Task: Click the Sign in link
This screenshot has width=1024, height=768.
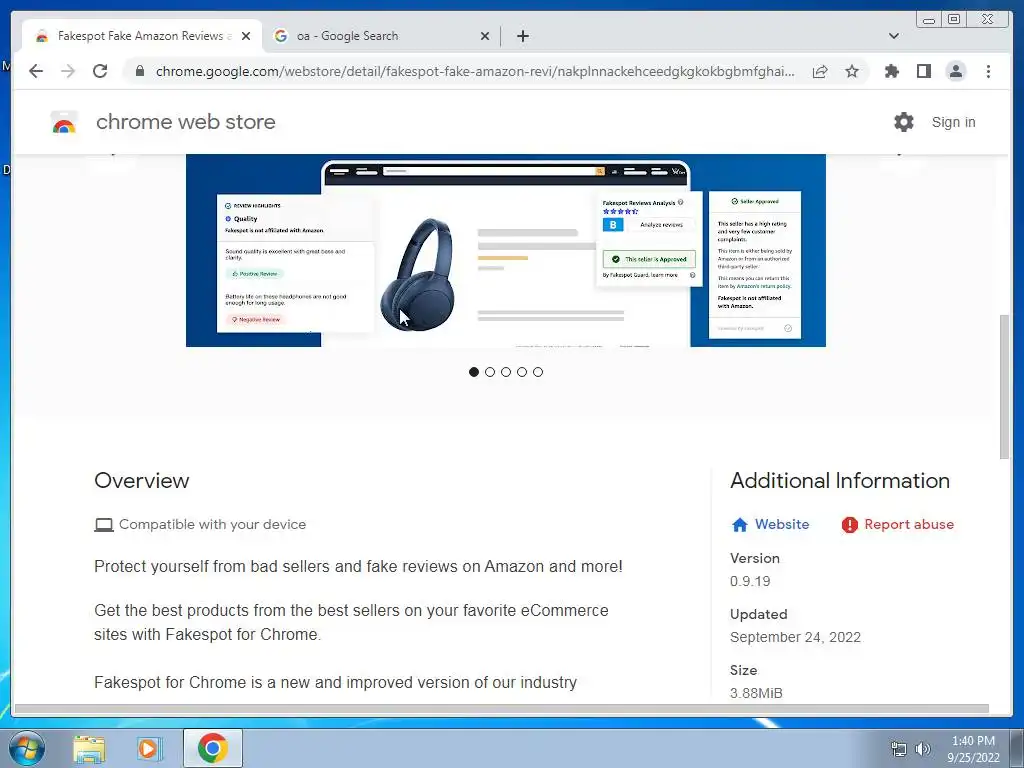Action: click(x=953, y=122)
